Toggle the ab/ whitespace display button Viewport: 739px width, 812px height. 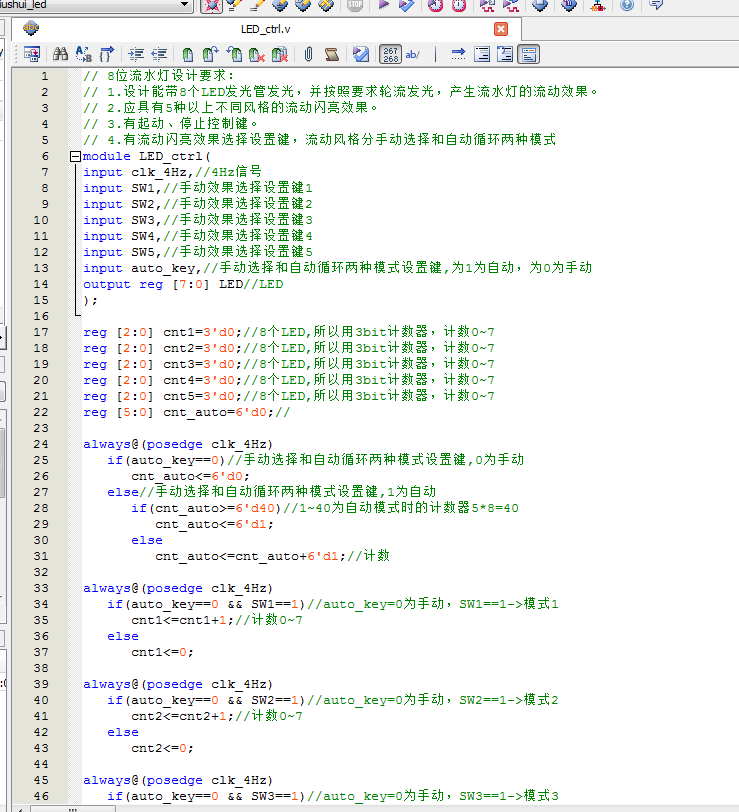click(x=413, y=54)
